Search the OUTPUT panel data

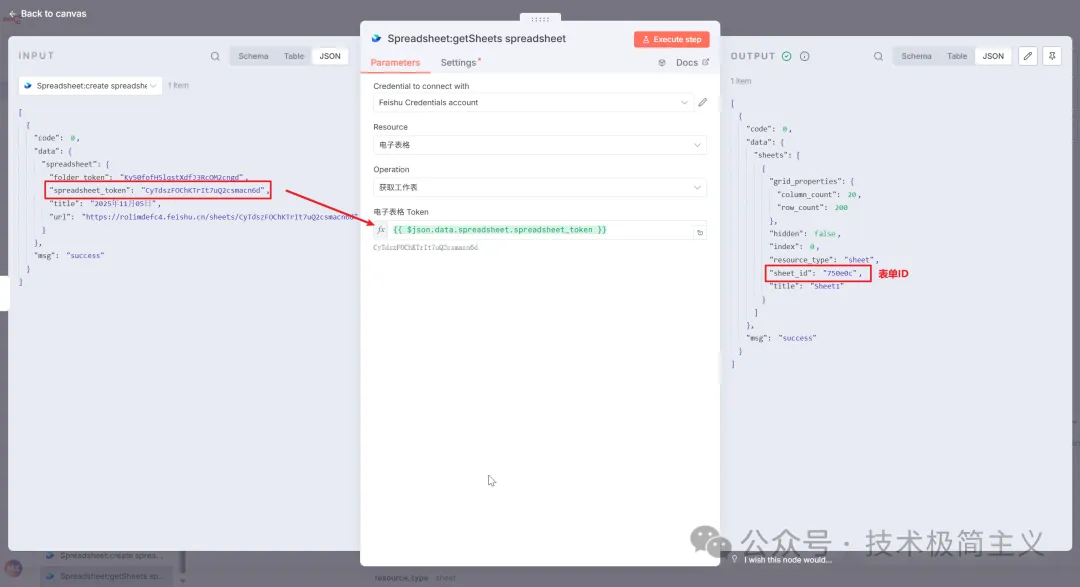[878, 56]
